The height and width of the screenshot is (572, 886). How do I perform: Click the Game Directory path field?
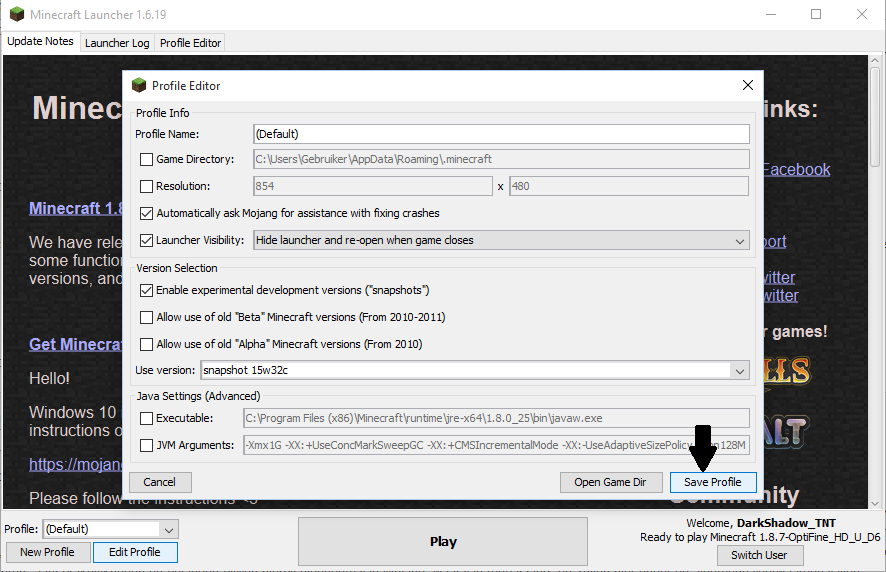point(501,159)
